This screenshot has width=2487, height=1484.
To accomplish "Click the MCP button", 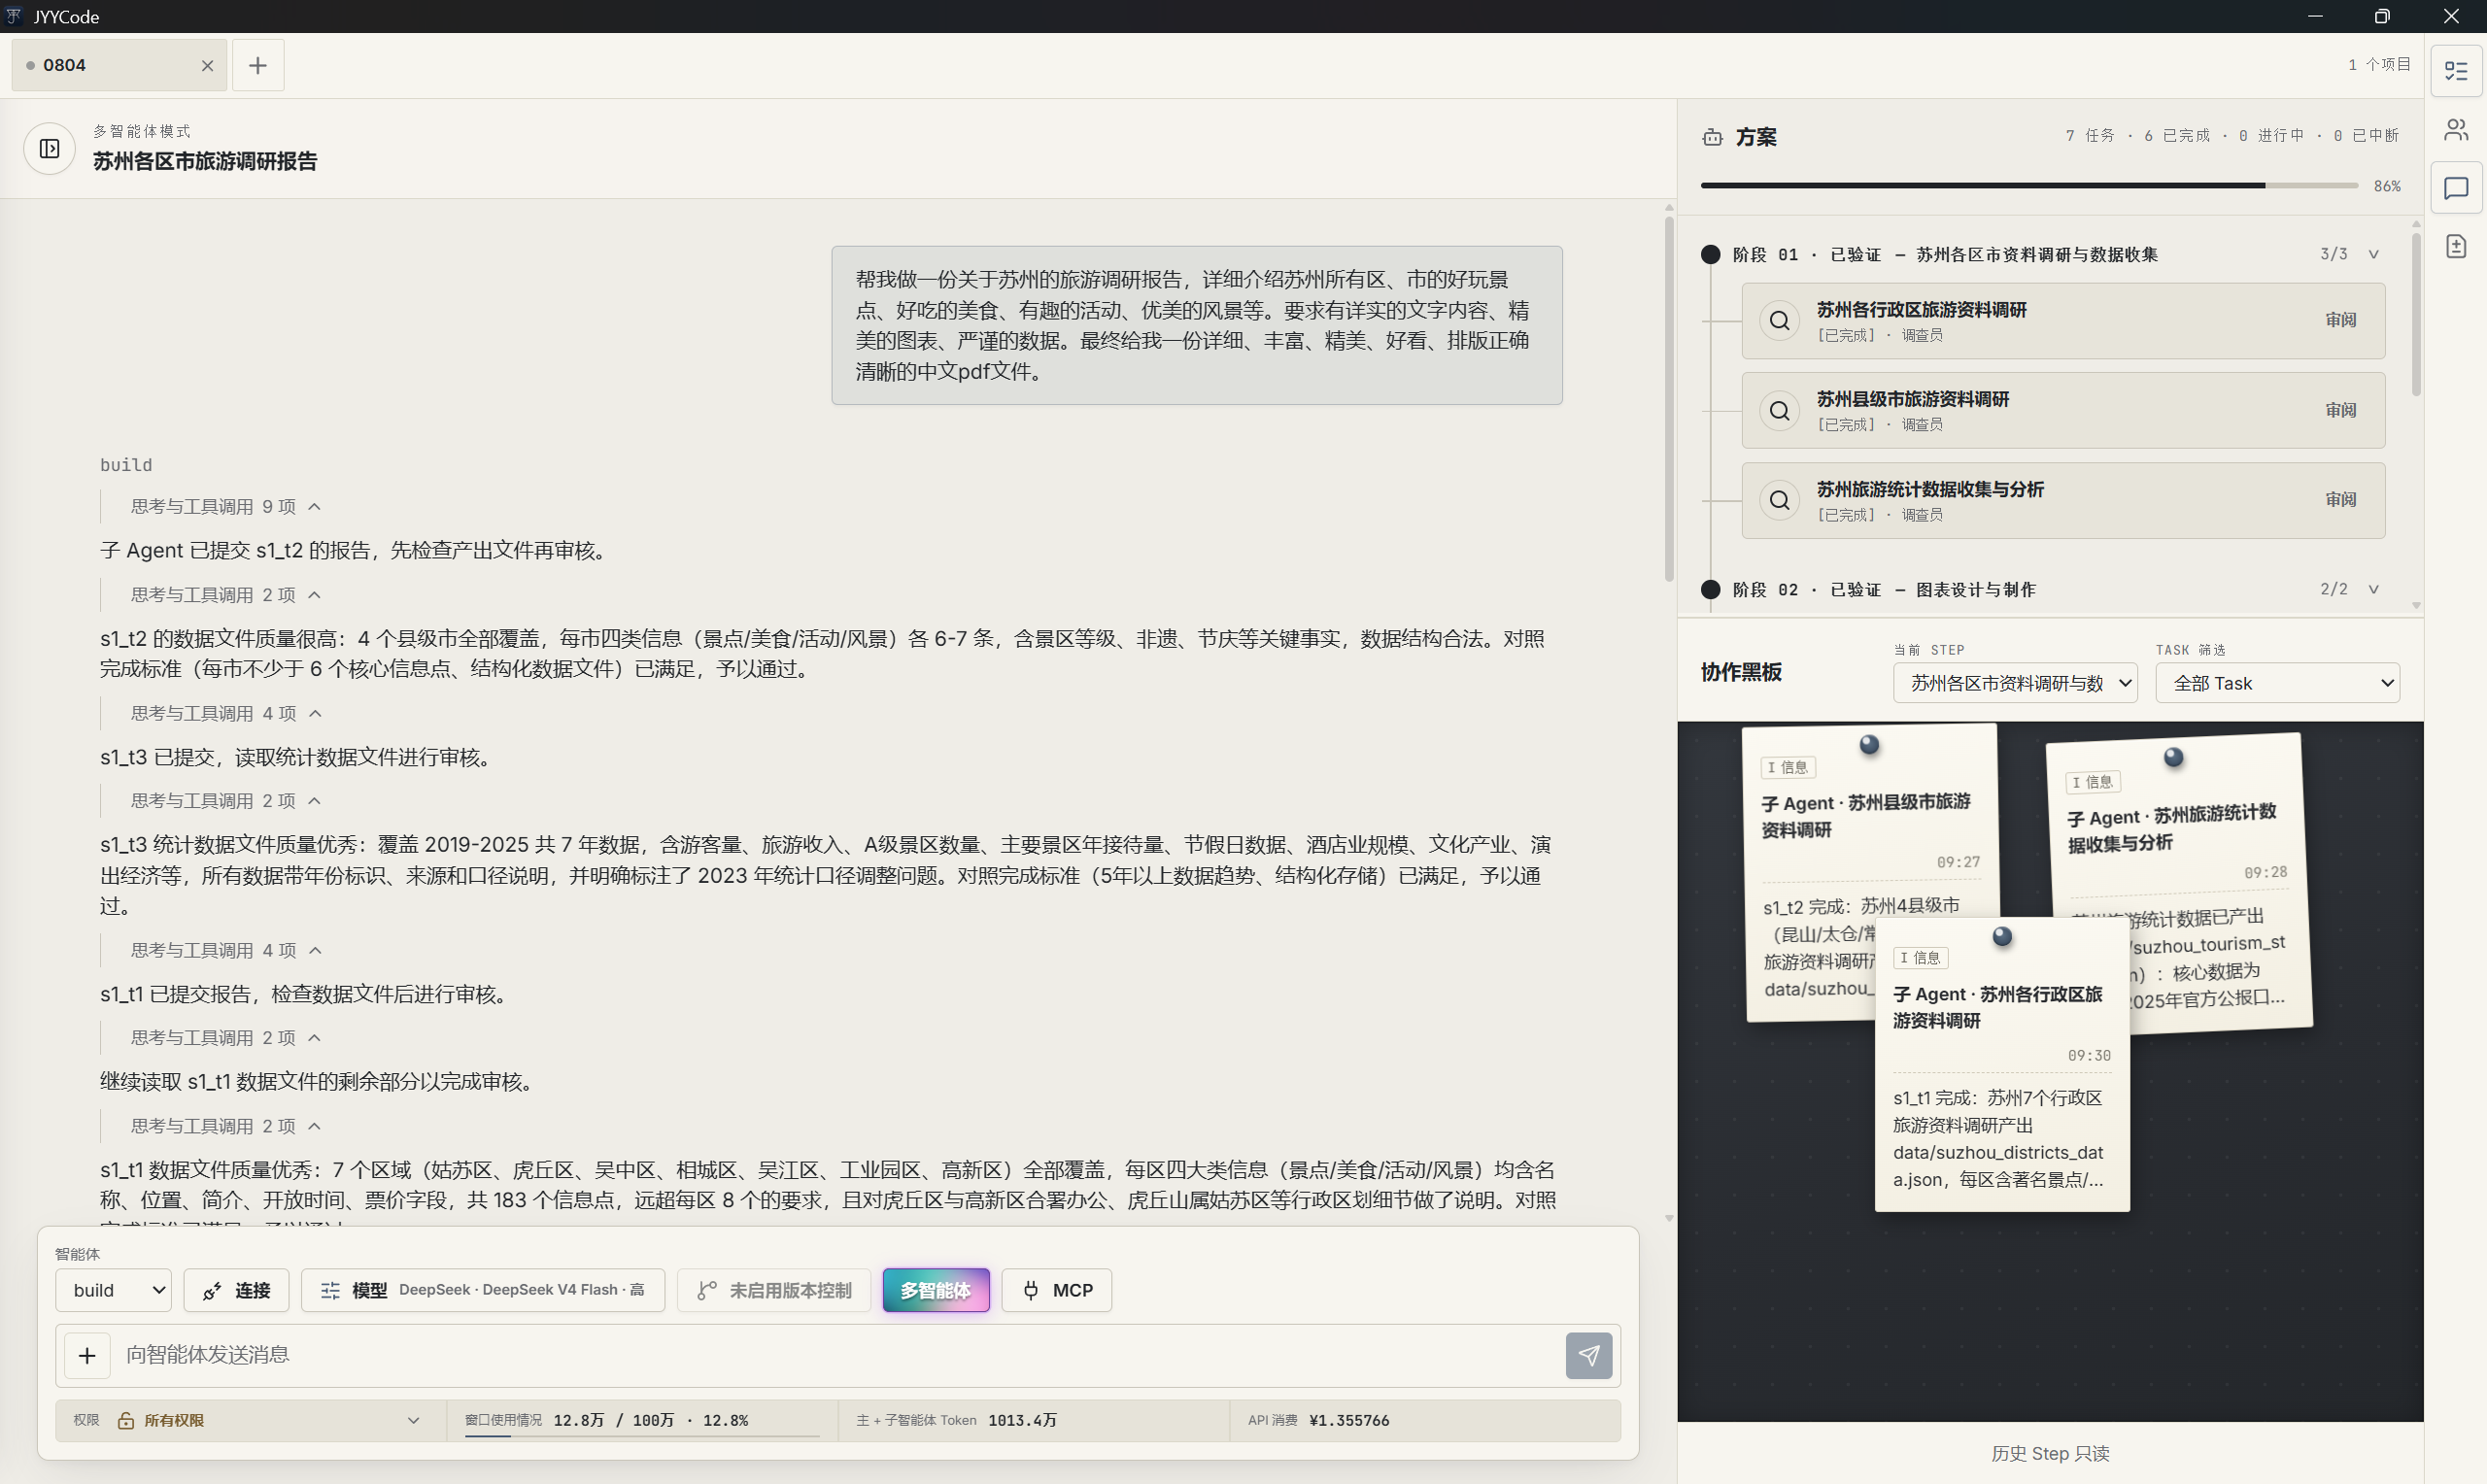I will point(1057,1290).
